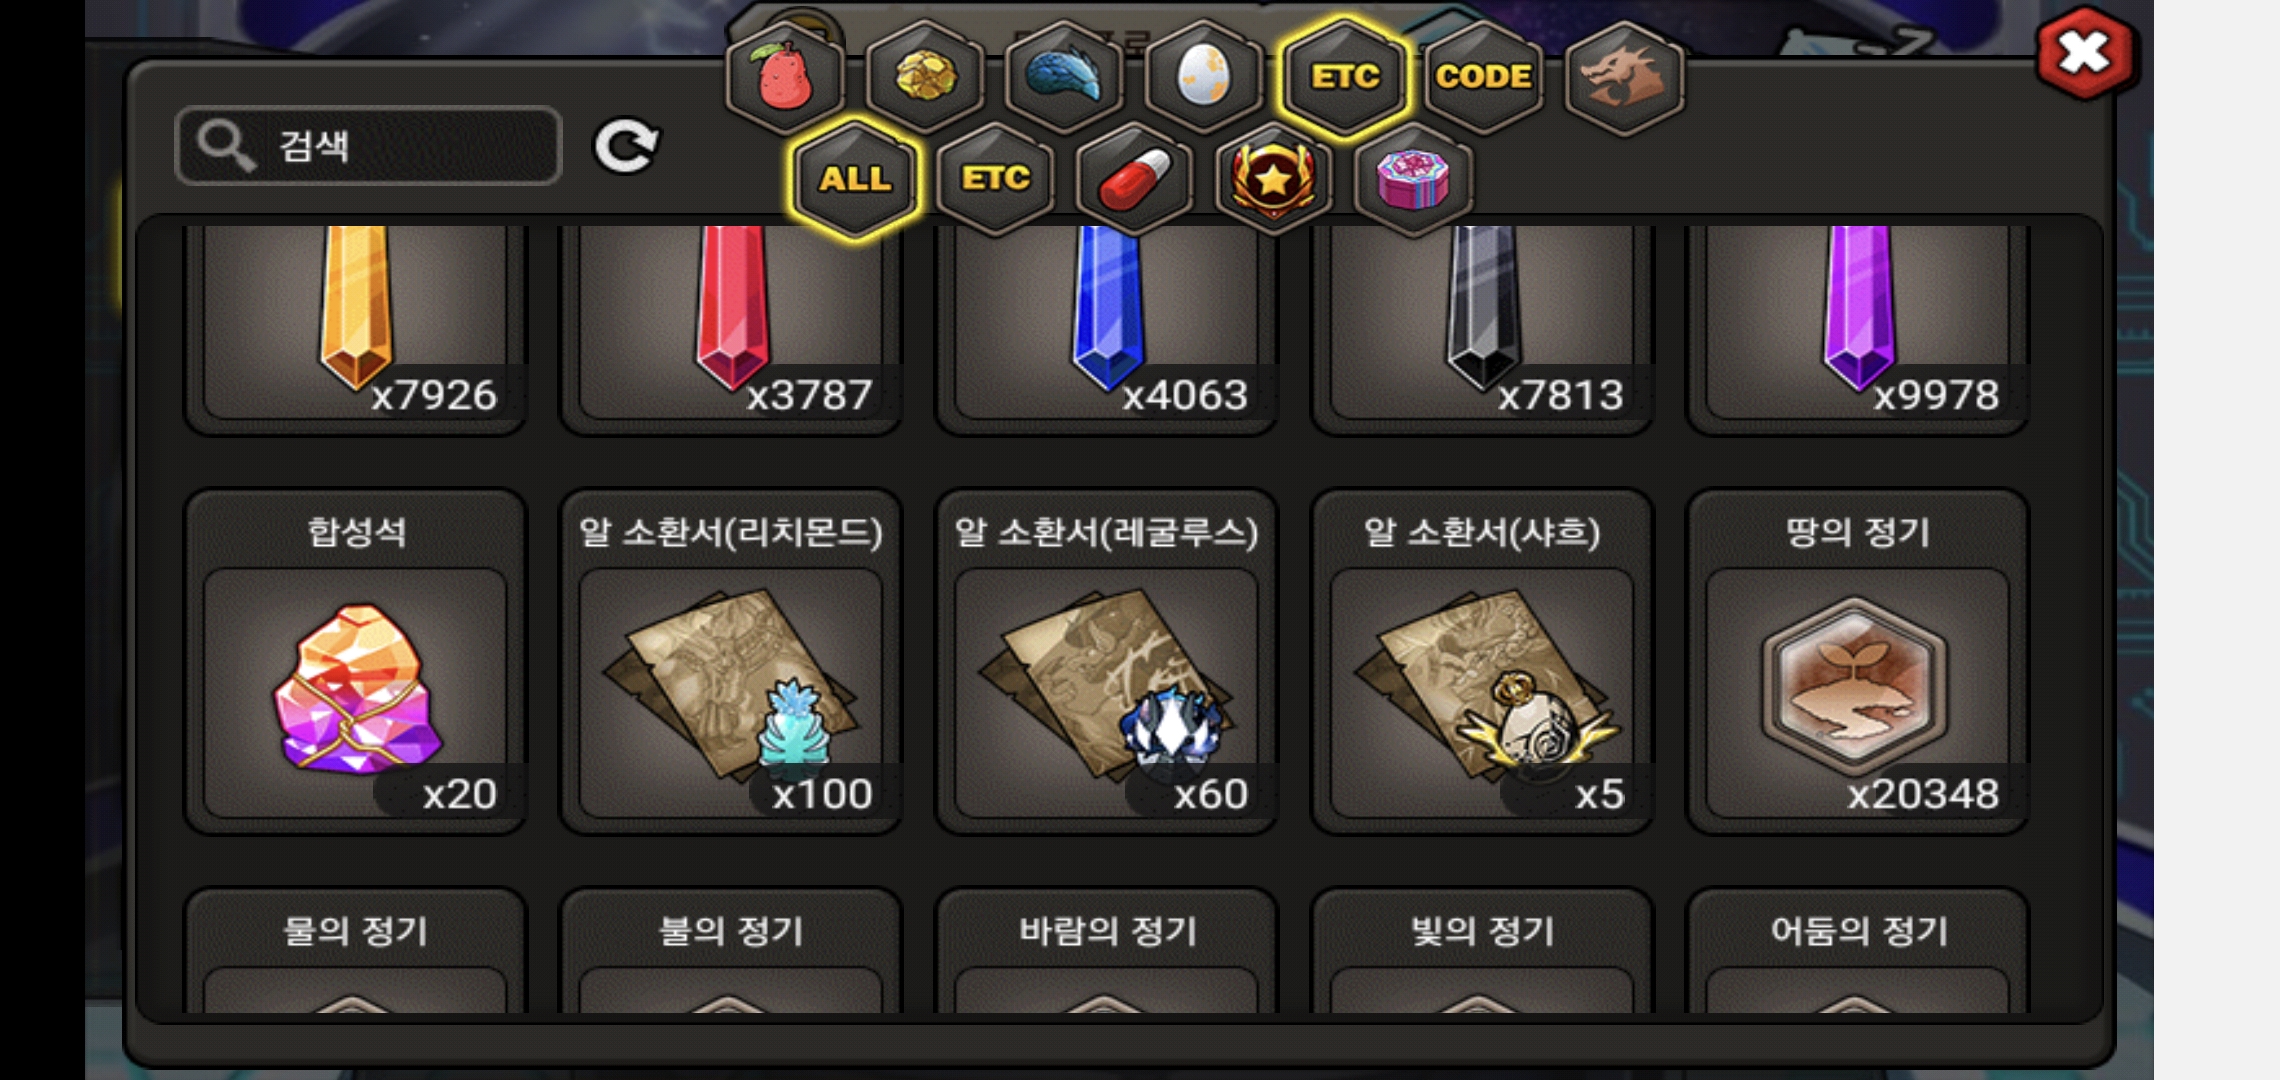Image resolution: width=2280 pixels, height=1080 pixels.
Task: Select 알 소환서(리치몬드) summon scroll item
Action: click(731, 661)
